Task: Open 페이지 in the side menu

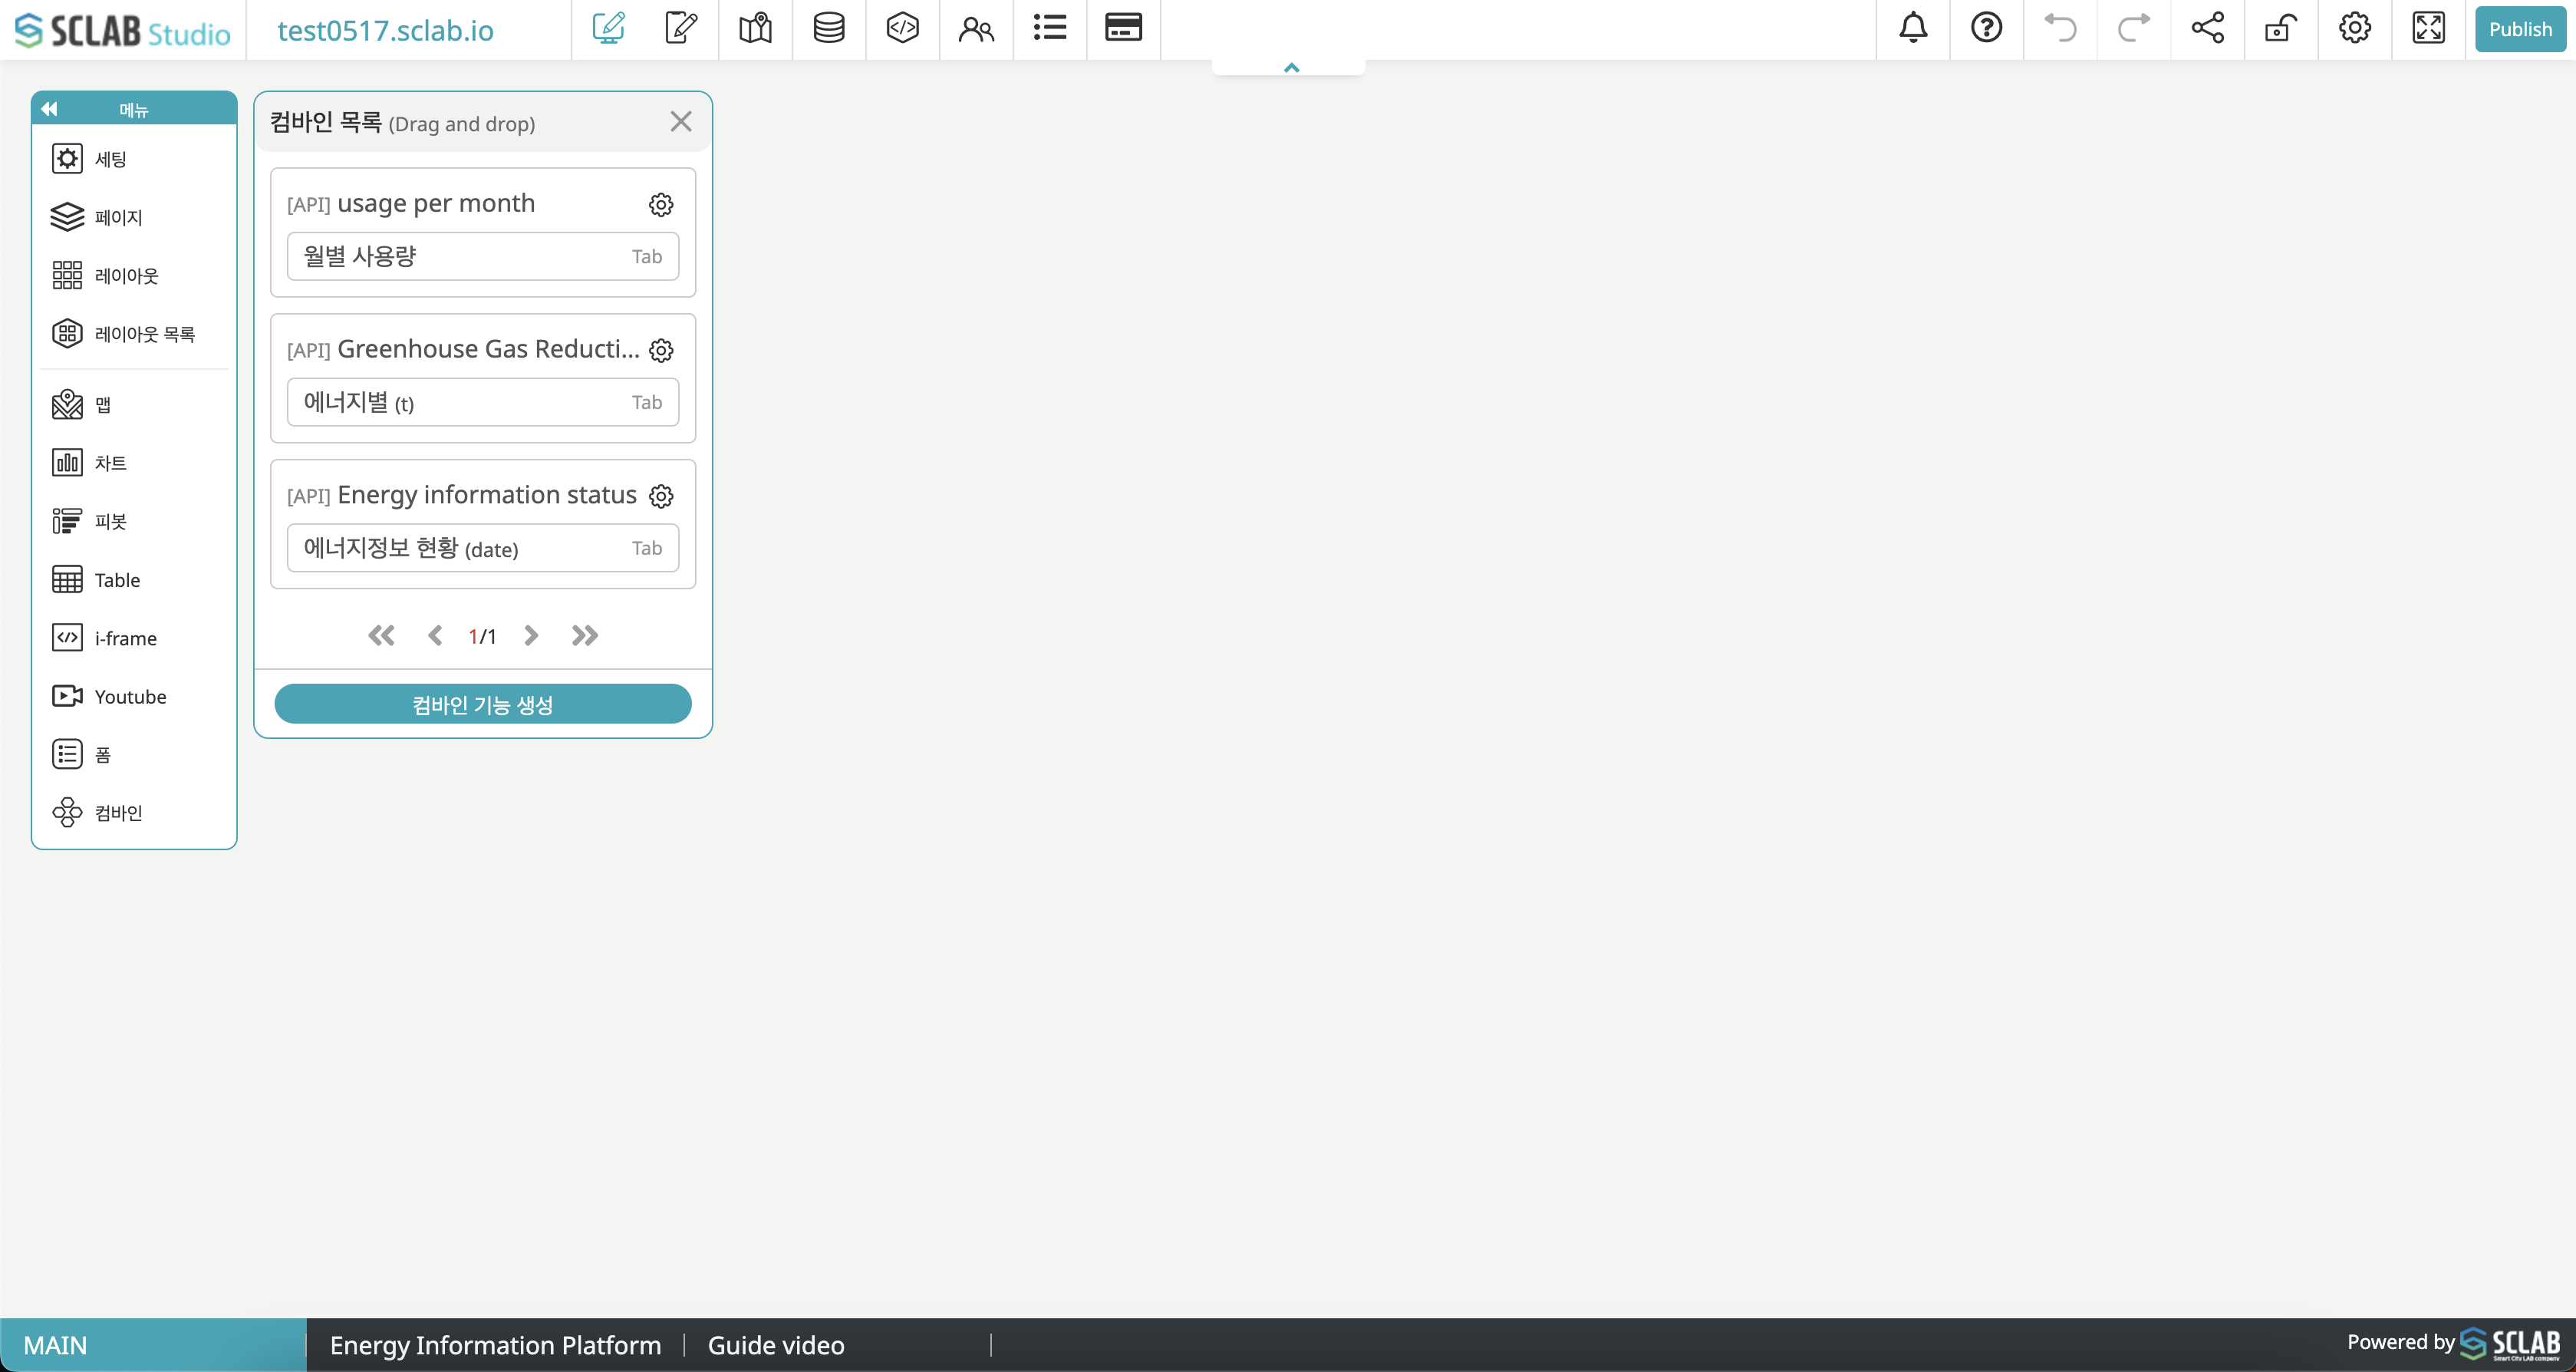Action: click(134, 217)
